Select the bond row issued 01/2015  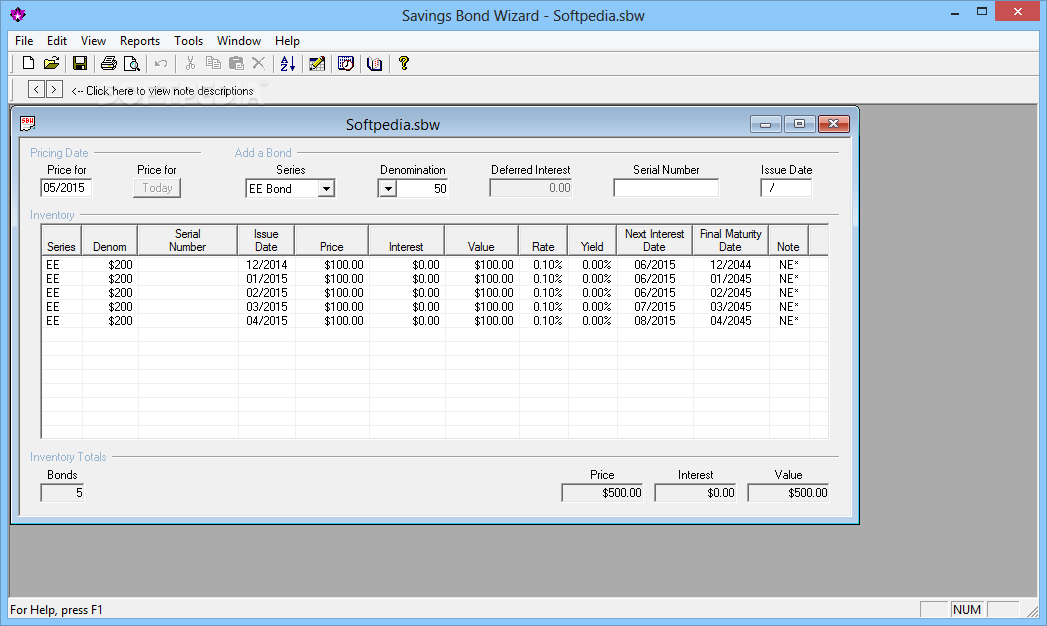(435, 279)
